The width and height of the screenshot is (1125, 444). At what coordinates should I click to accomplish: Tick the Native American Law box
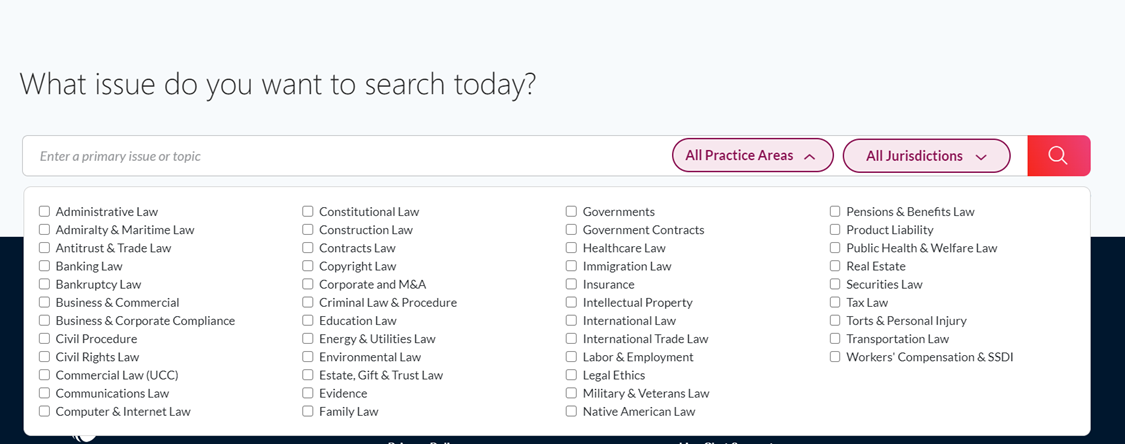(x=571, y=412)
